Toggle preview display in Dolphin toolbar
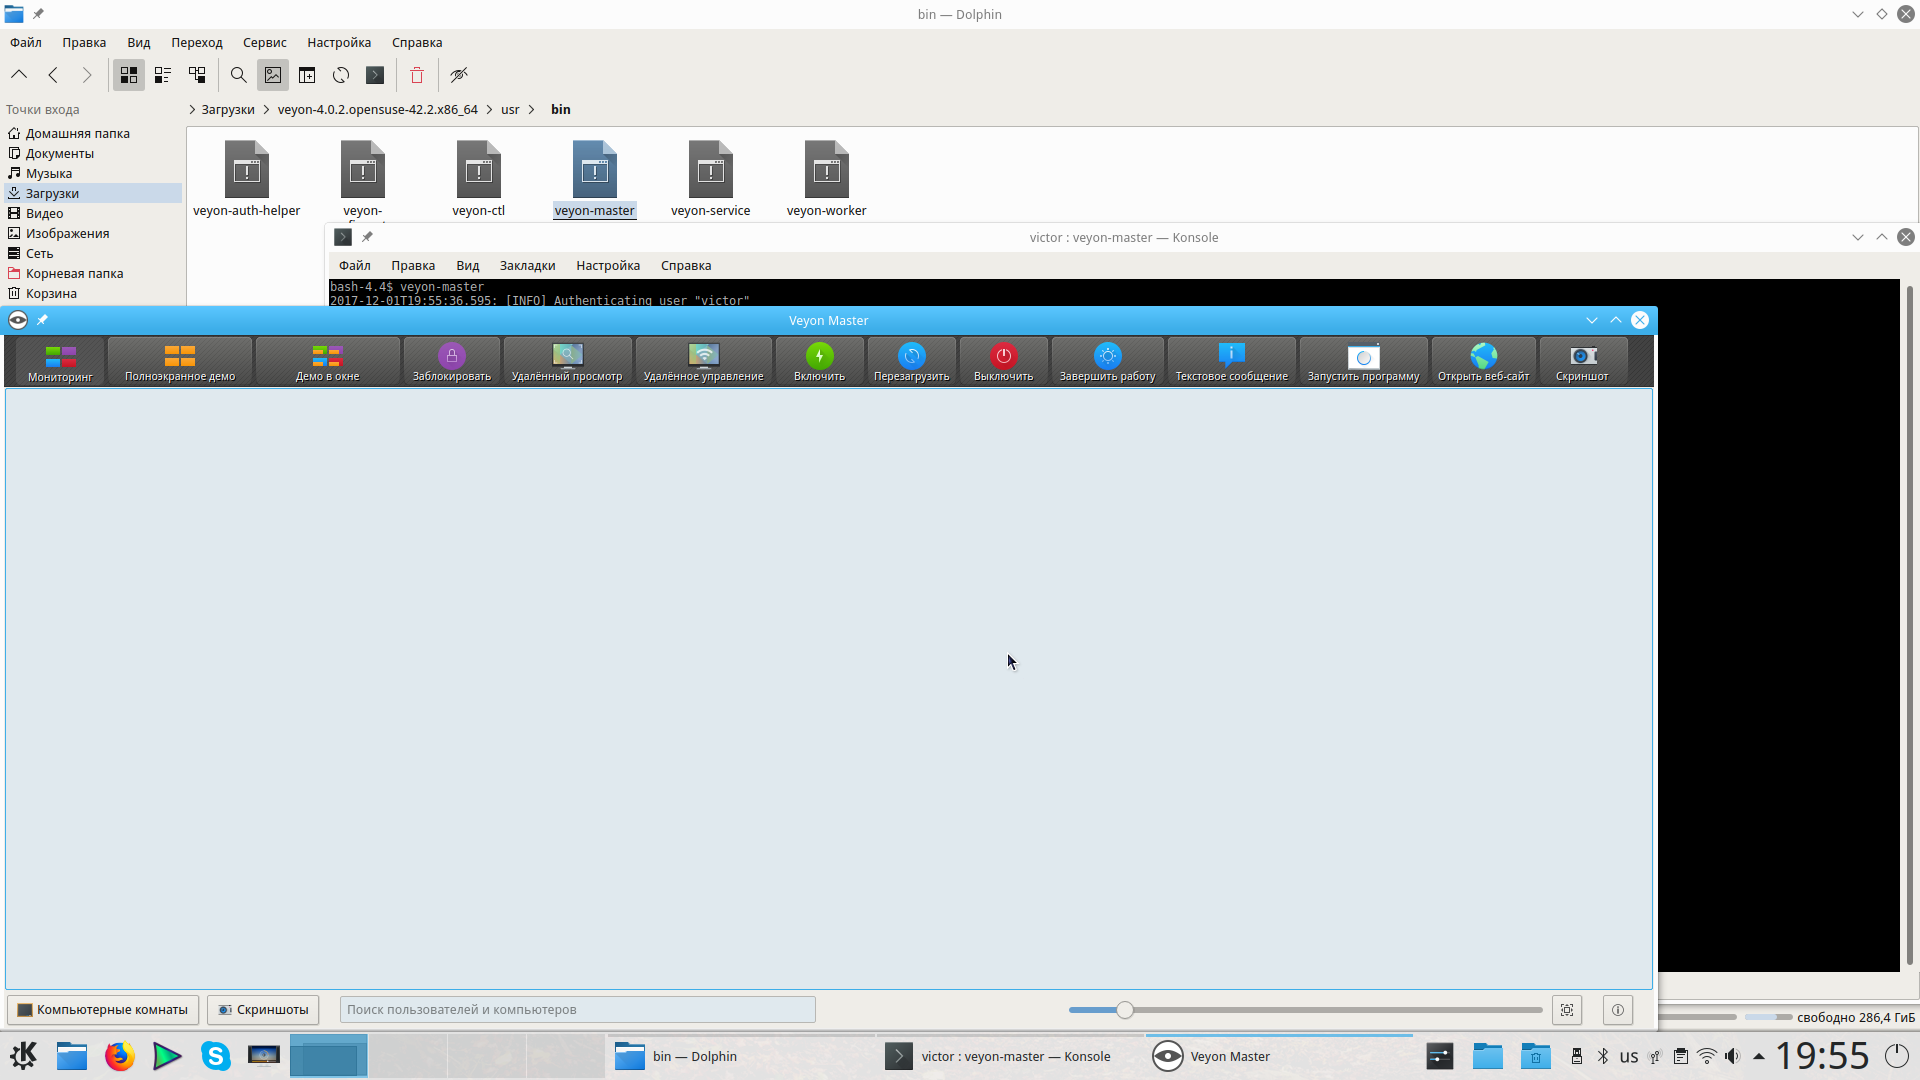Image resolution: width=1920 pixels, height=1080 pixels. [x=273, y=75]
